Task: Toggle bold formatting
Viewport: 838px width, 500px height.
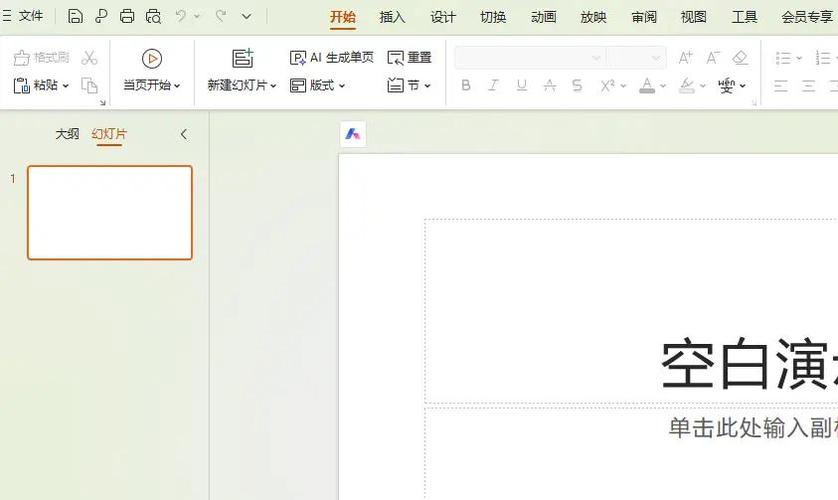Action: pyautogui.click(x=466, y=85)
